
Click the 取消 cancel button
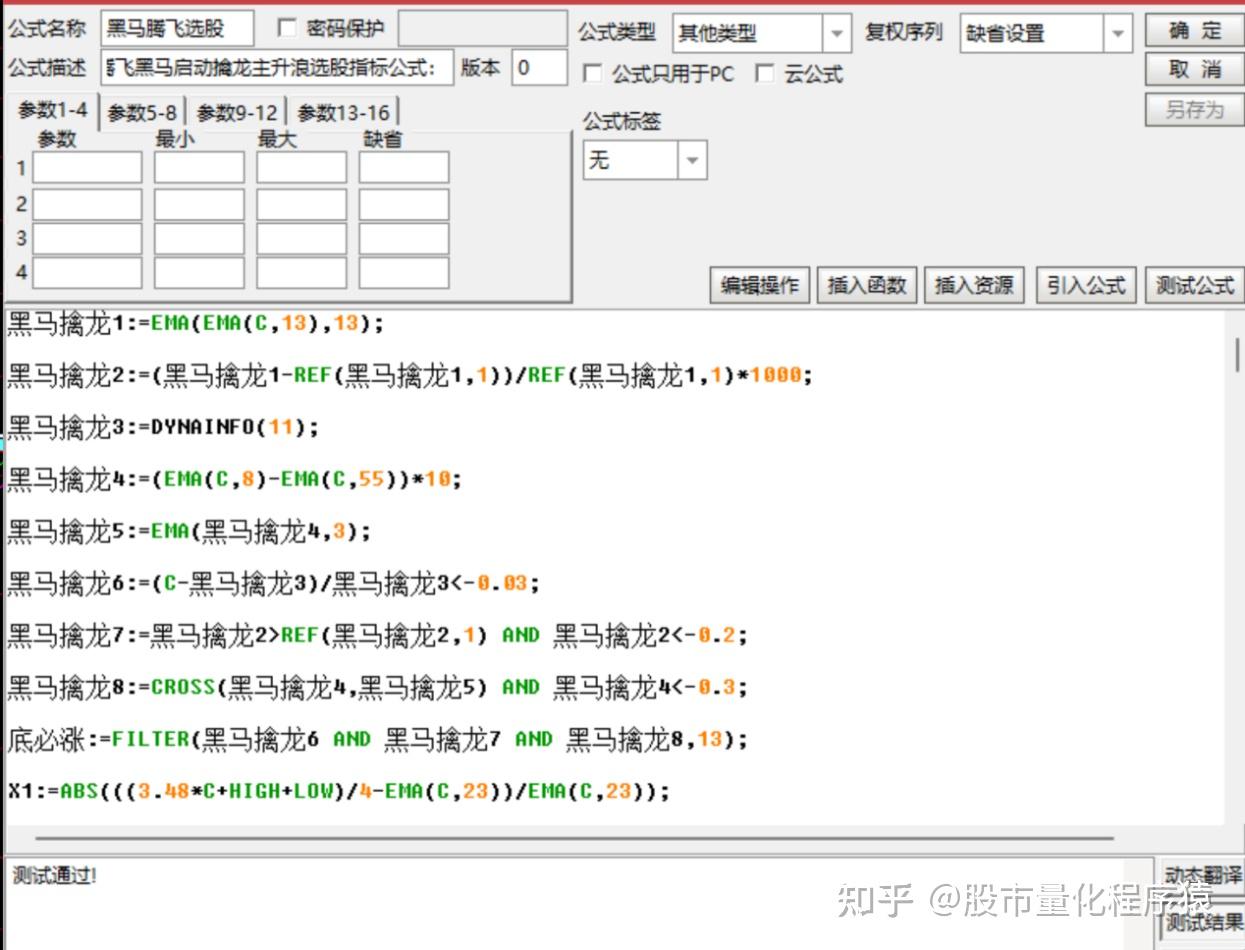click(x=1193, y=69)
